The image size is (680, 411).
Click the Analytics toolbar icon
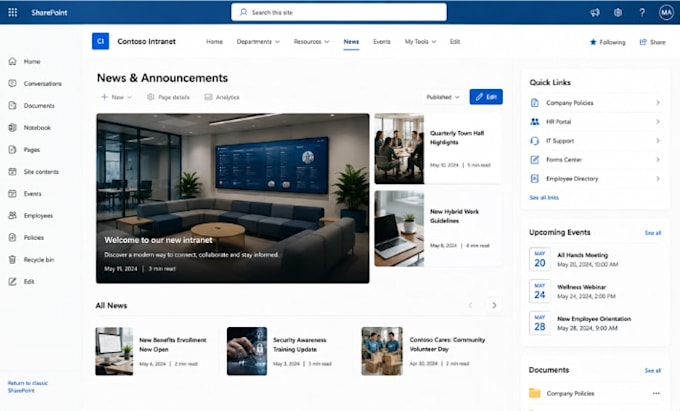[208, 97]
